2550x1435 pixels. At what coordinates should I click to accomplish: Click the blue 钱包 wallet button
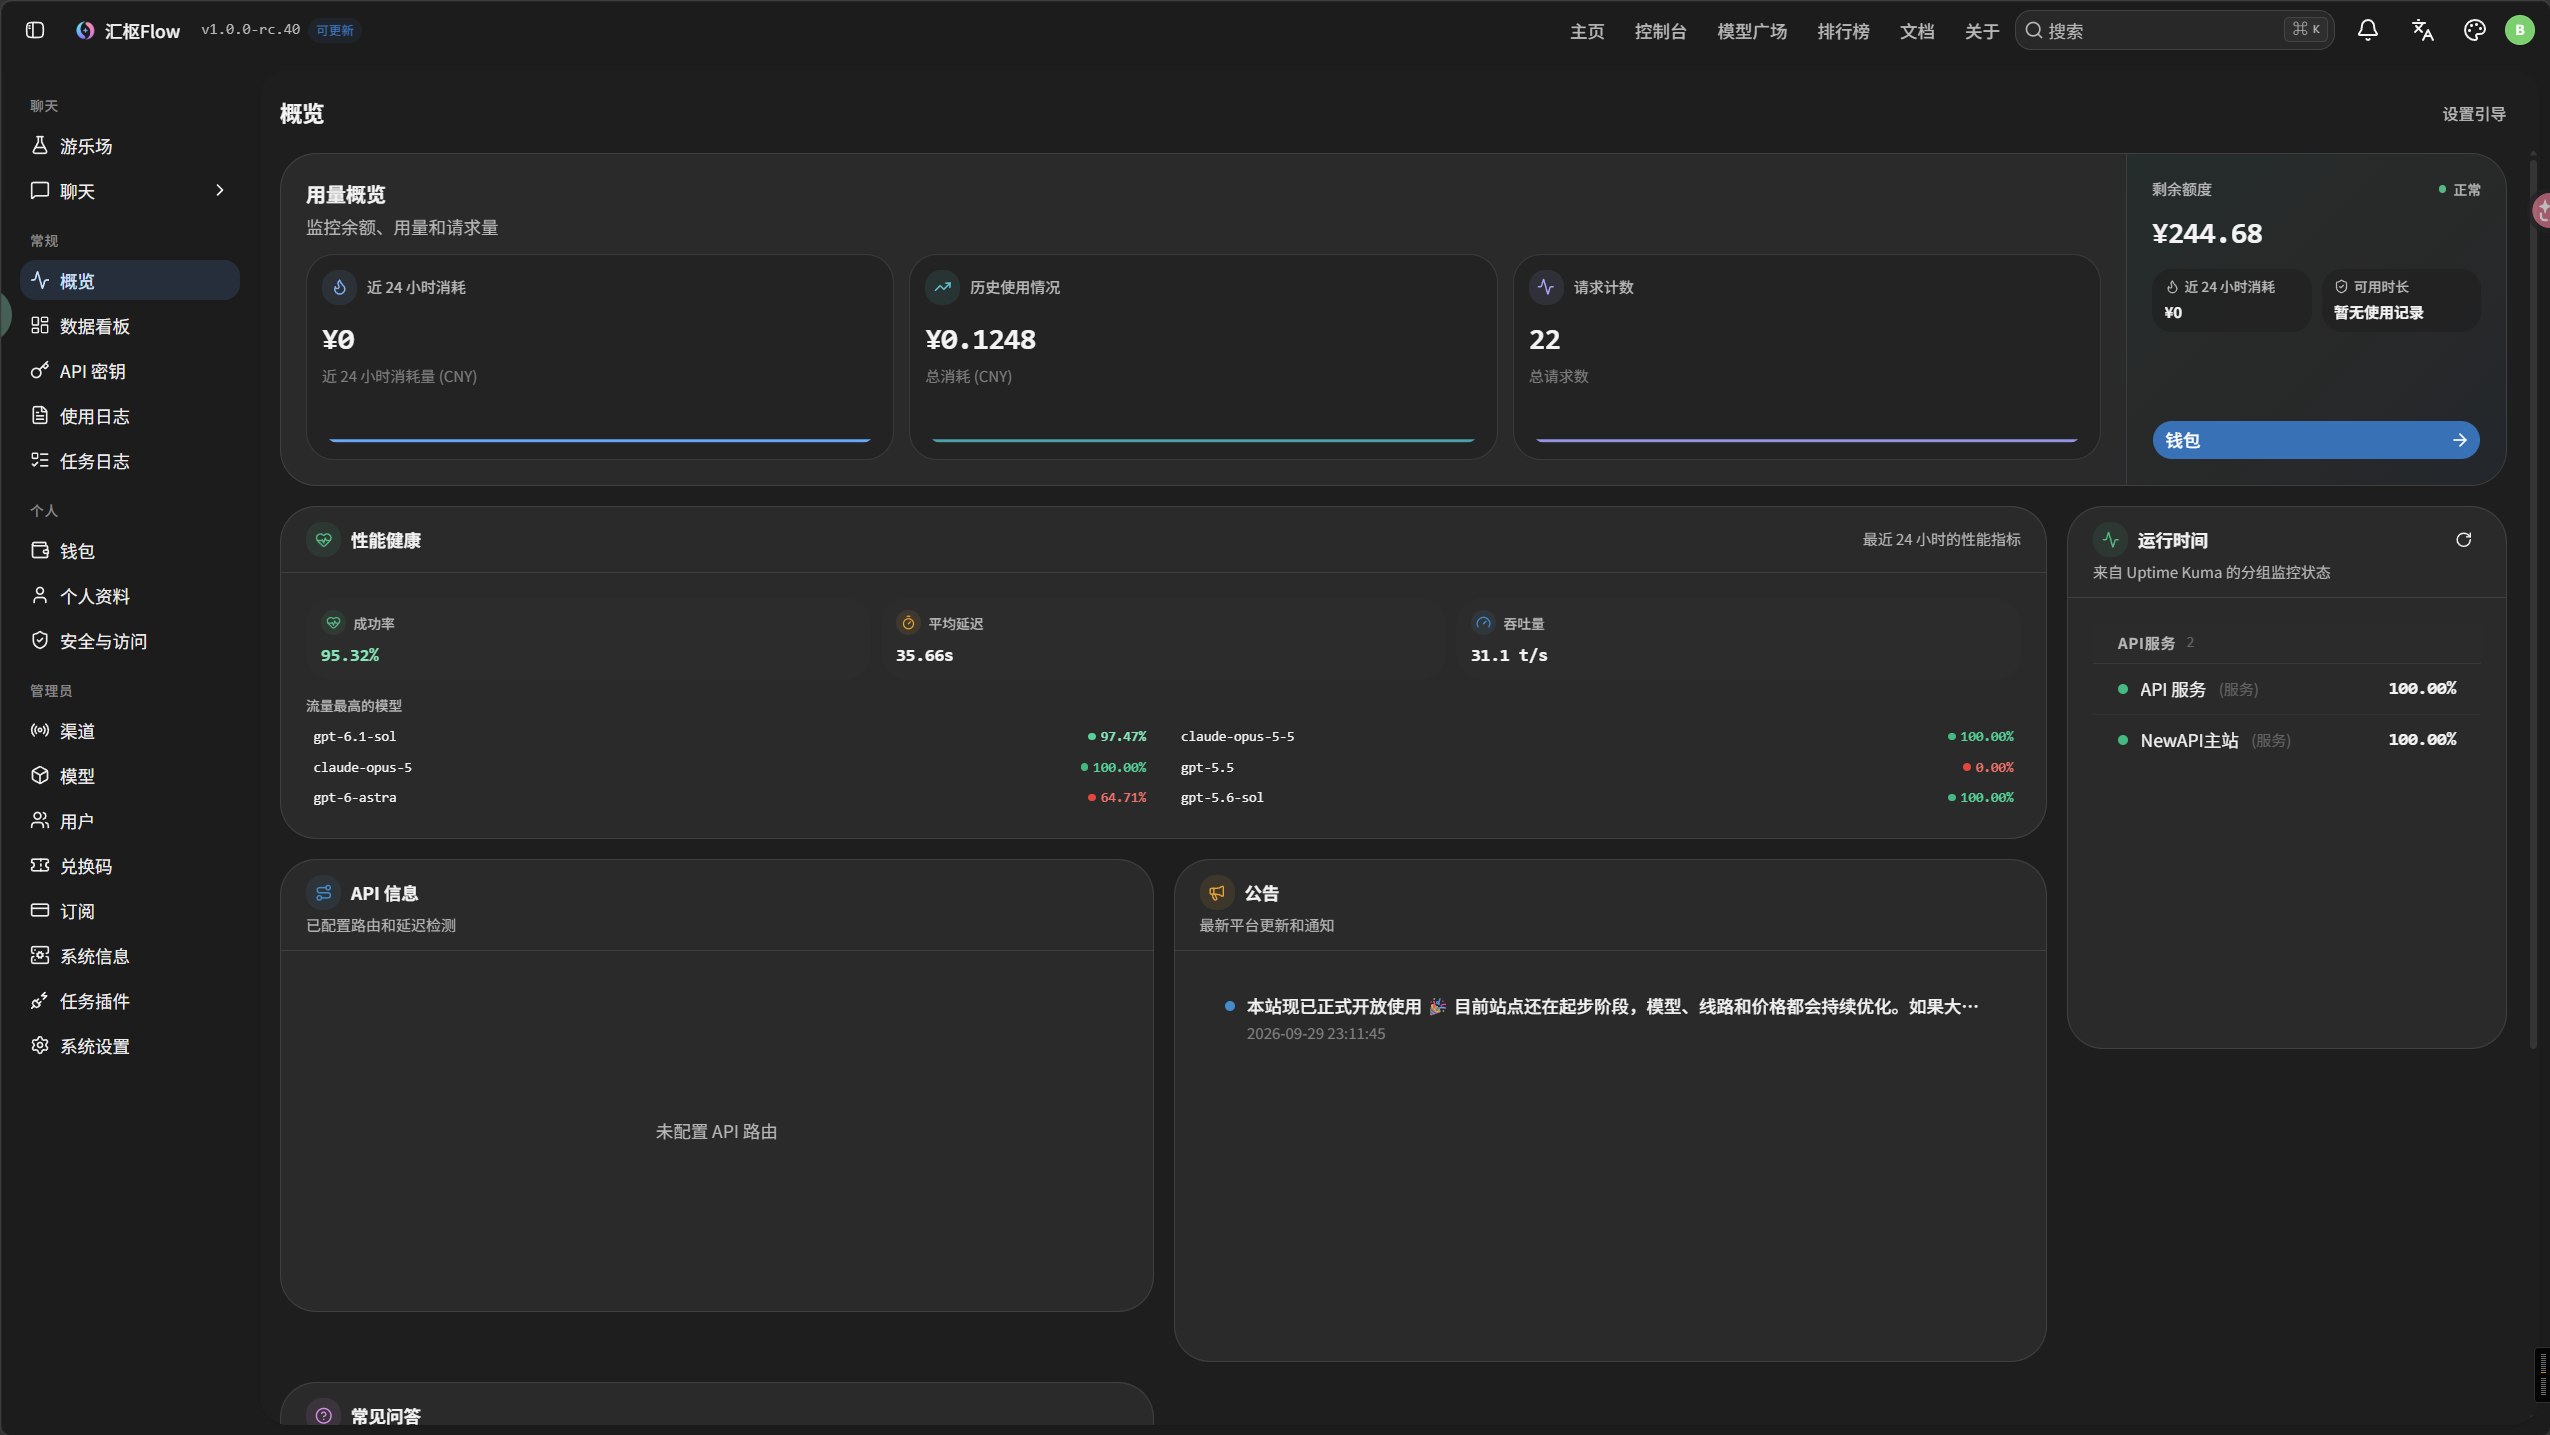2315,440
